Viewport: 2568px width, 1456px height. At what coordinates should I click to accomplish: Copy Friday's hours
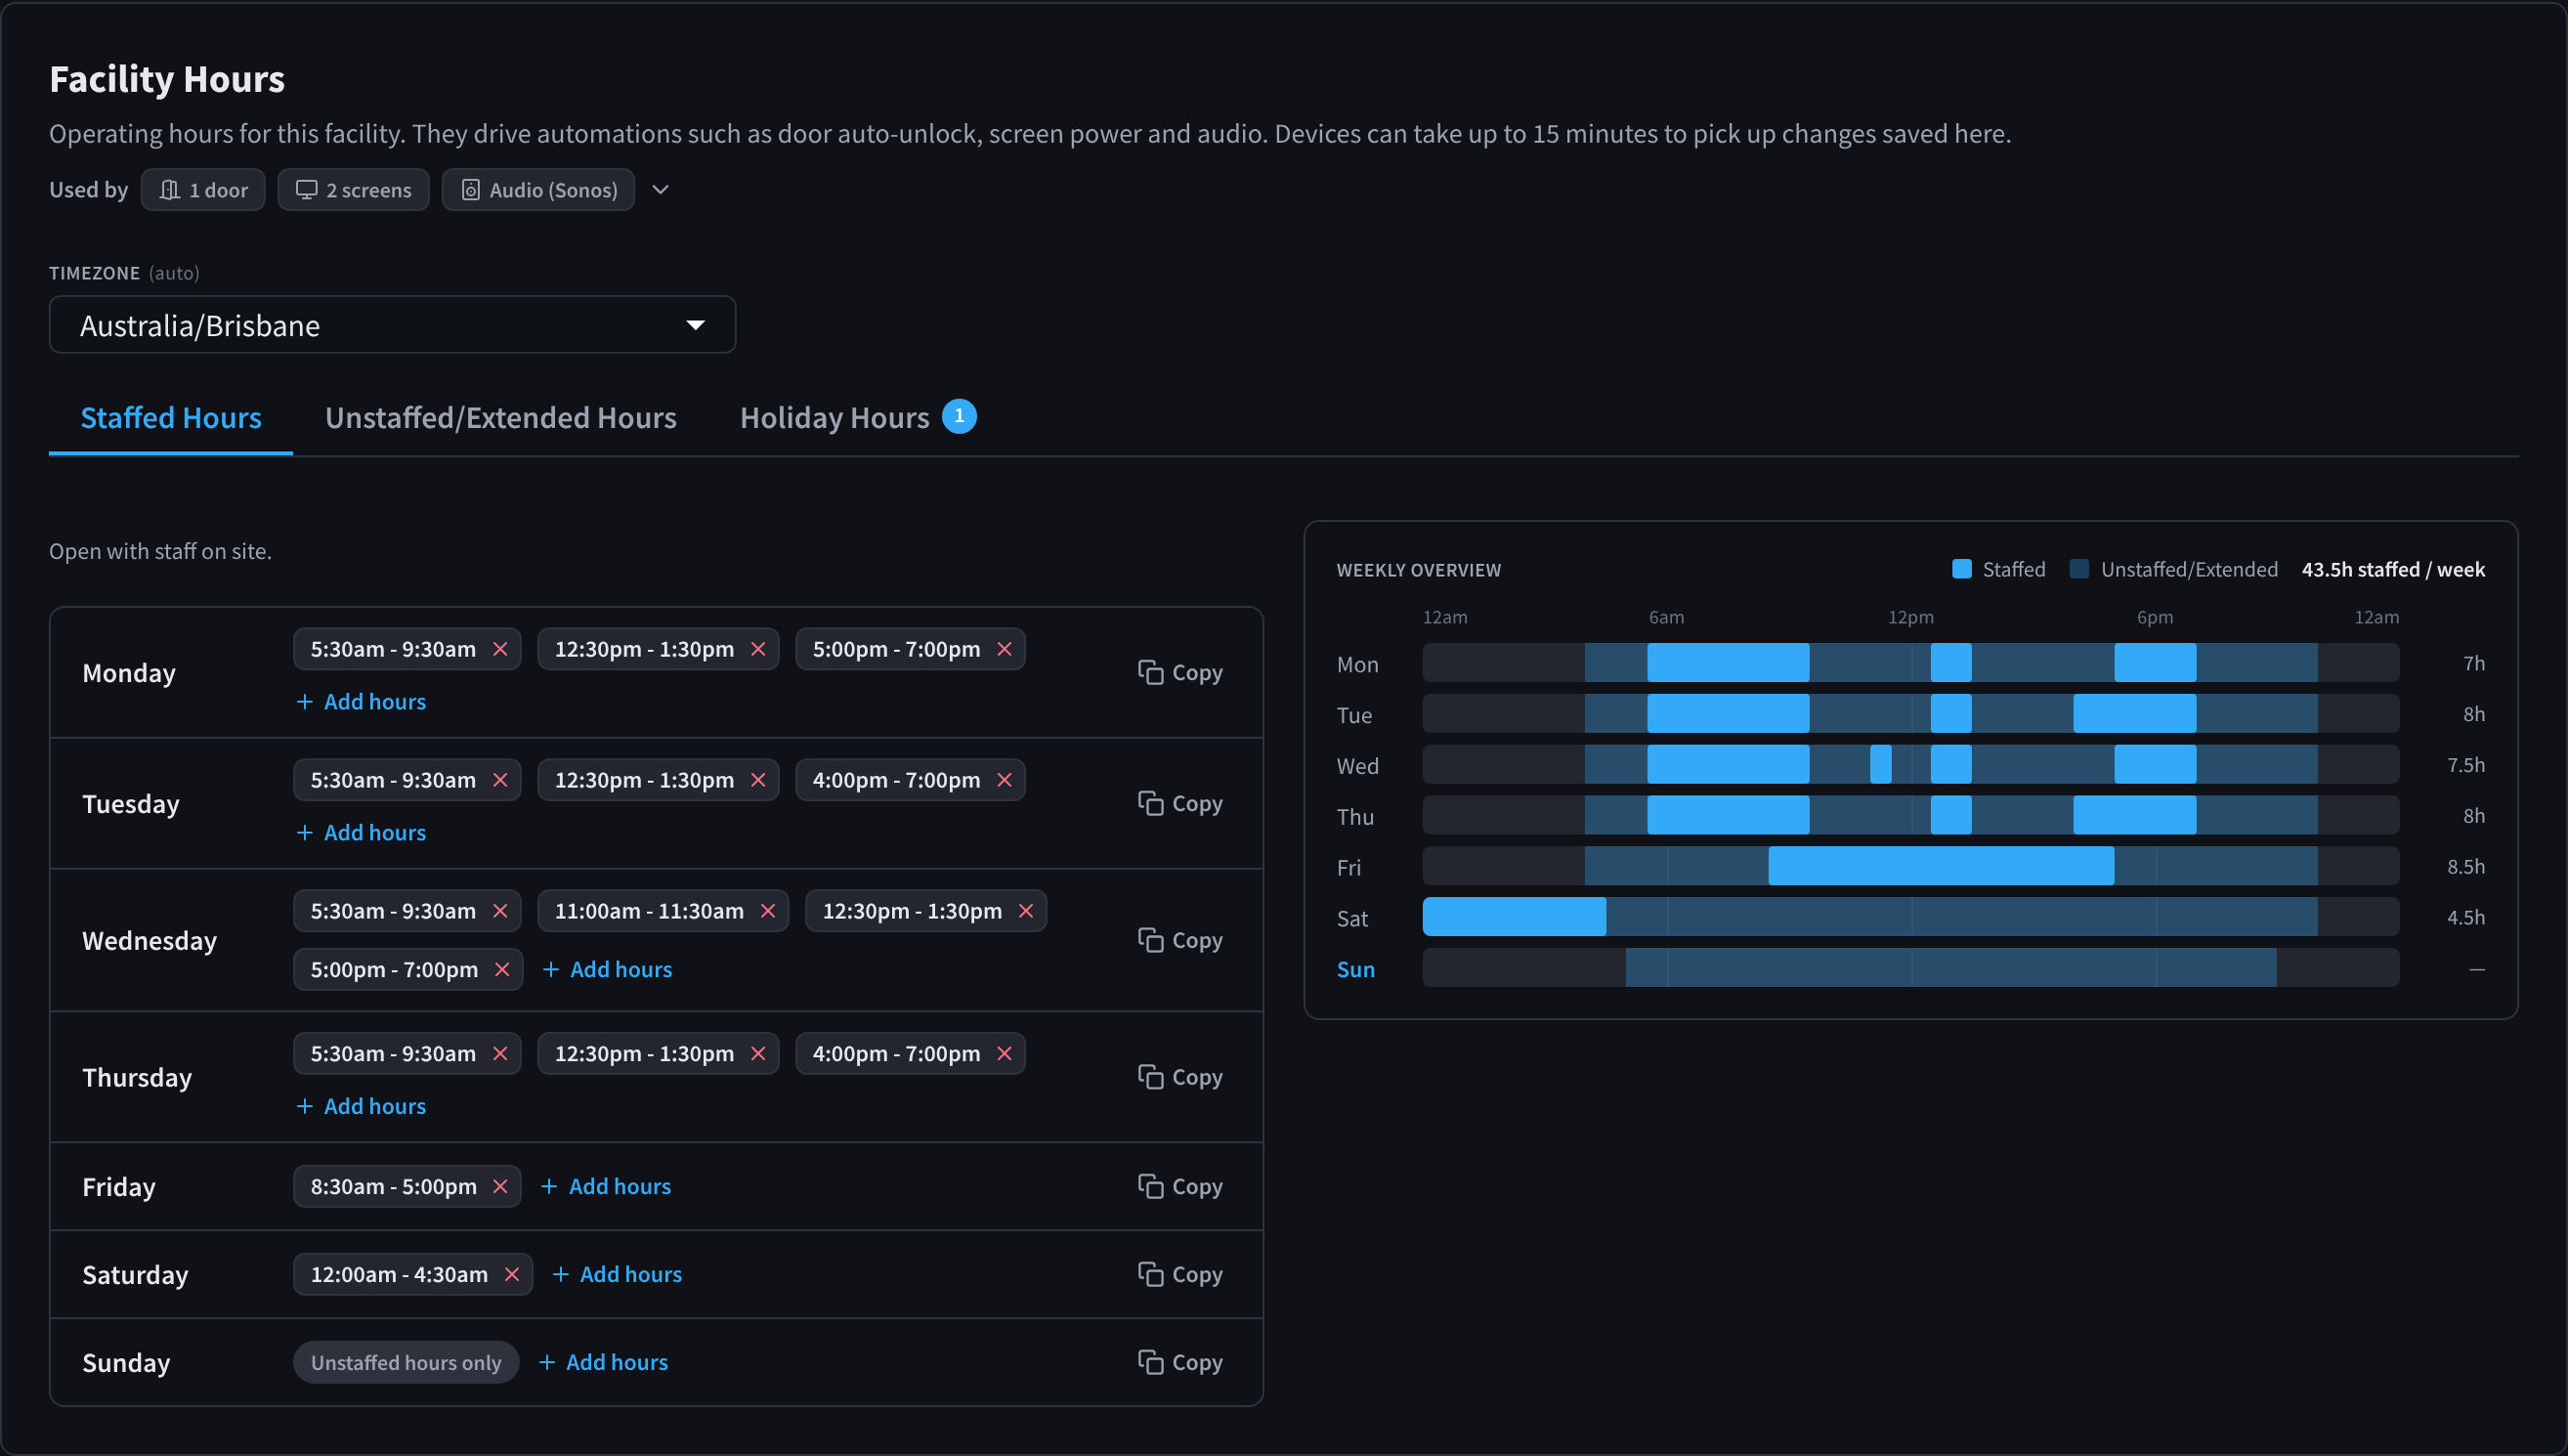point(1180,1186)
